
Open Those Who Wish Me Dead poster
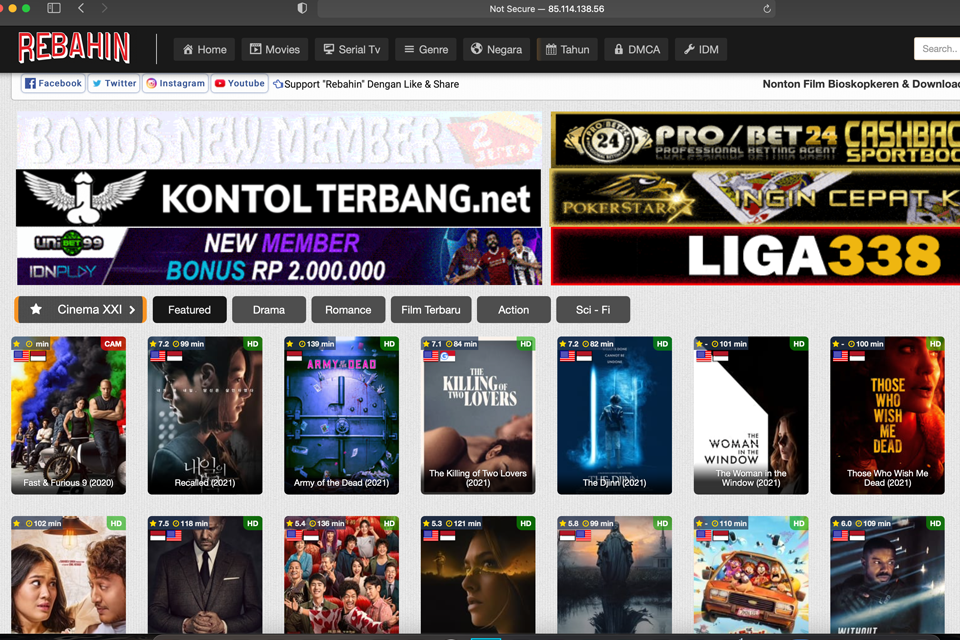[888, 415]
